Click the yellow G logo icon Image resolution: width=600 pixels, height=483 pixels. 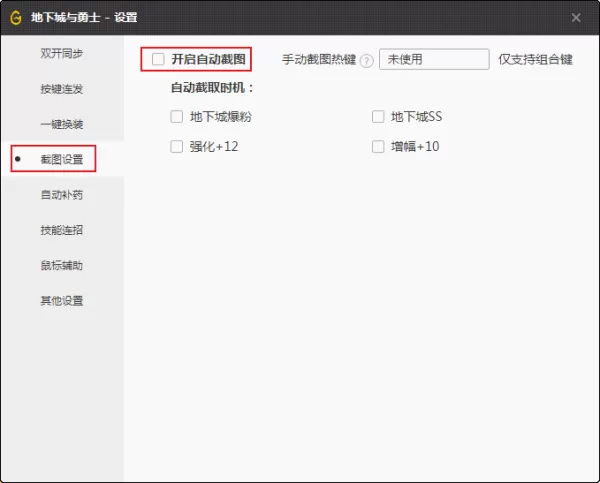pyautogui.click(x=16, y=18)
